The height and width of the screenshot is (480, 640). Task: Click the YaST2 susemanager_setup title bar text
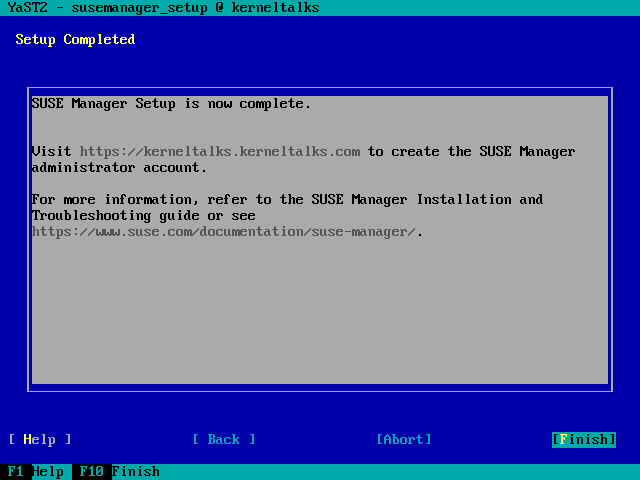click(163, 8)
